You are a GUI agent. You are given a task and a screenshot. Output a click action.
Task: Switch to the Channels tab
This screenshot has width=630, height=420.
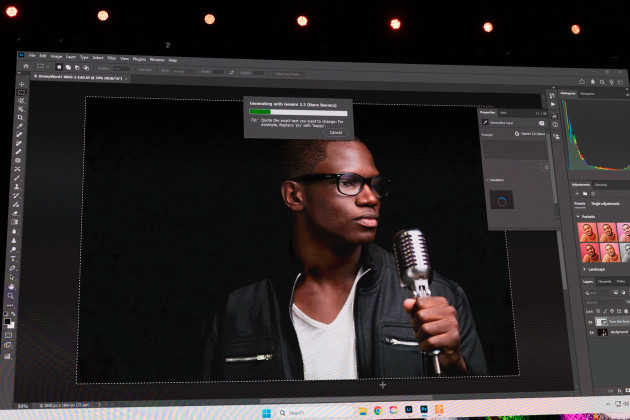(x=604, y=281)
